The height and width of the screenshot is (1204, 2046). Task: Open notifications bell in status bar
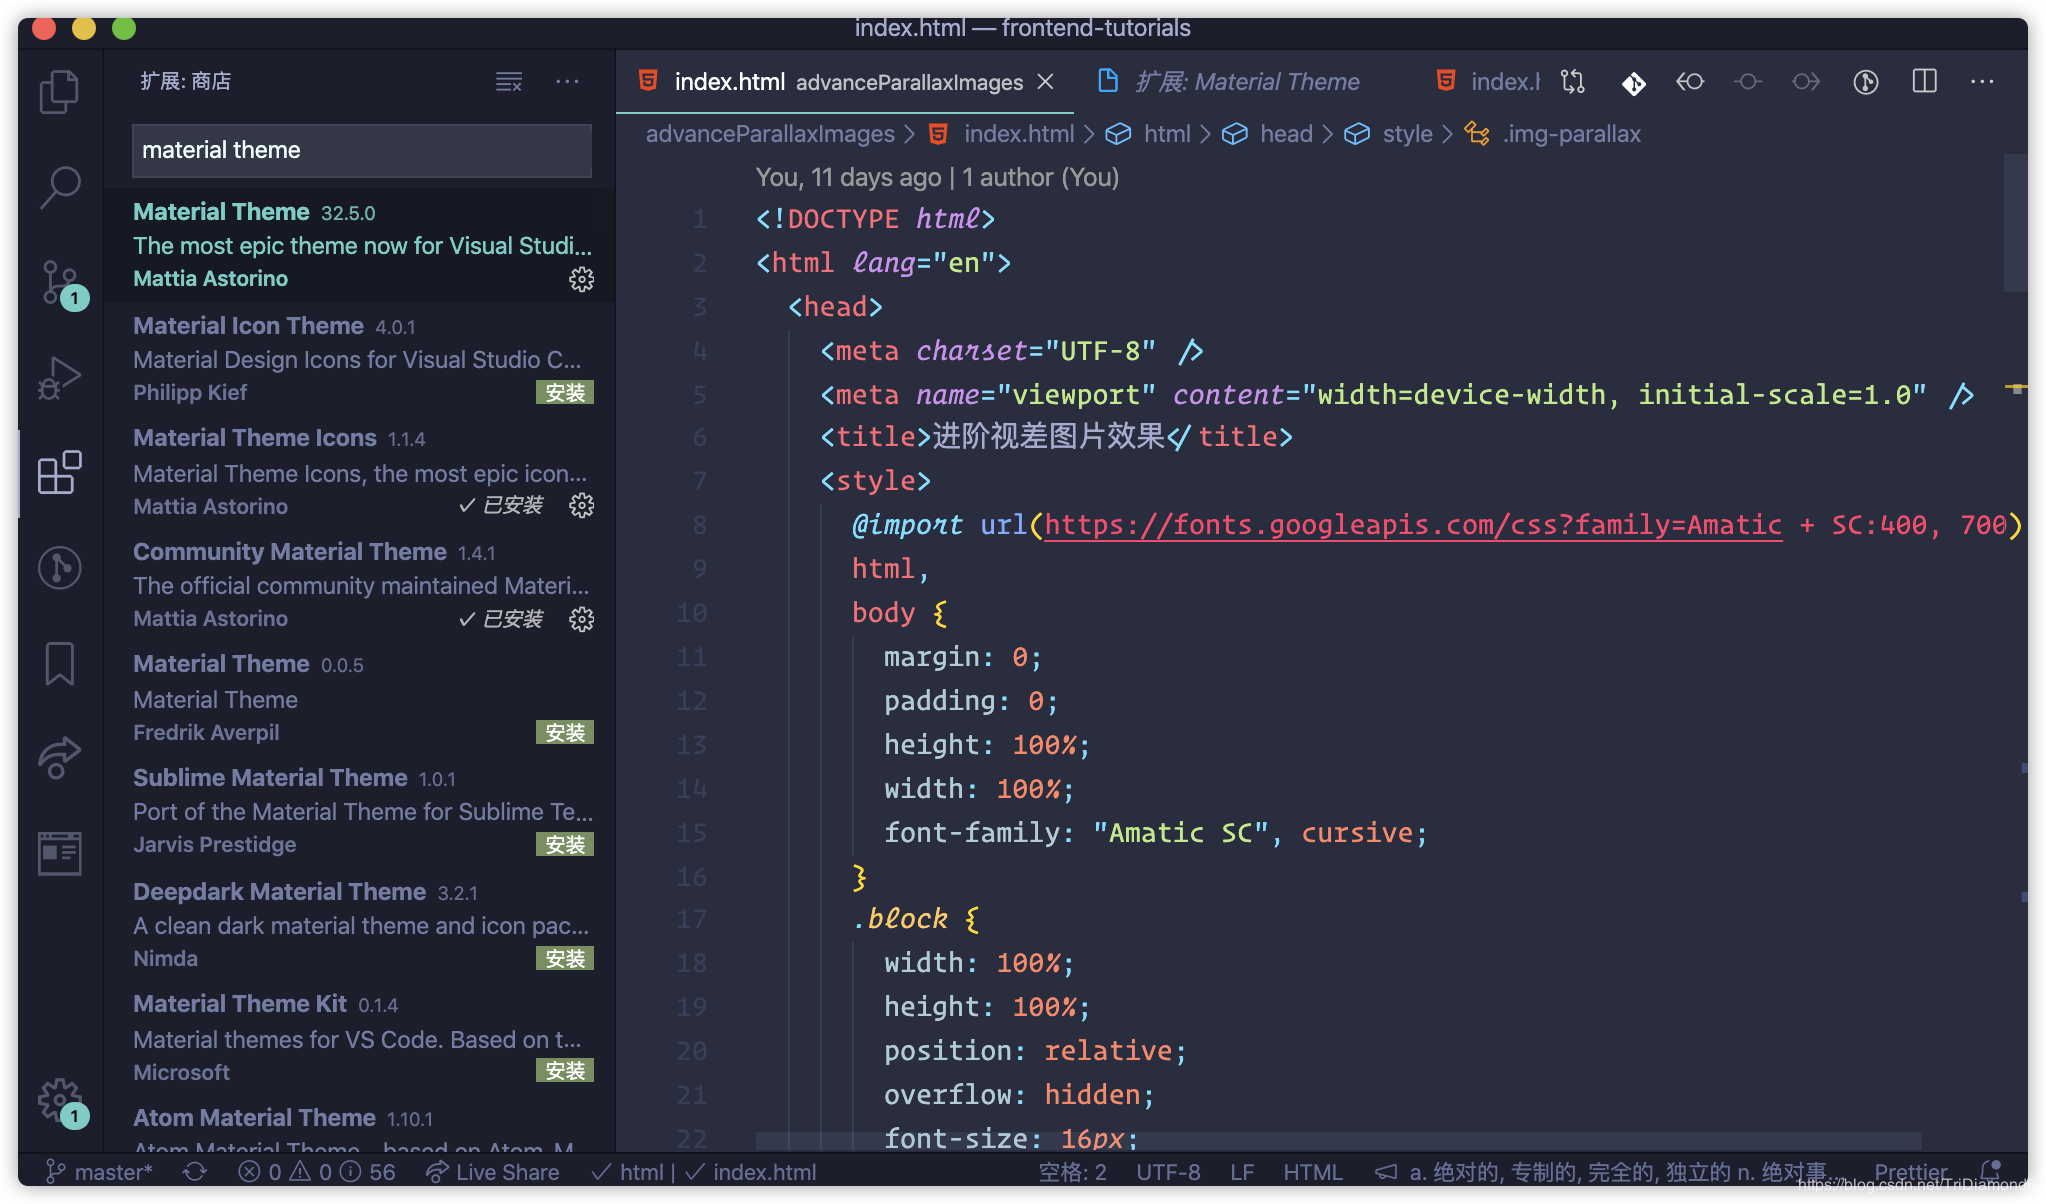1990,1172
